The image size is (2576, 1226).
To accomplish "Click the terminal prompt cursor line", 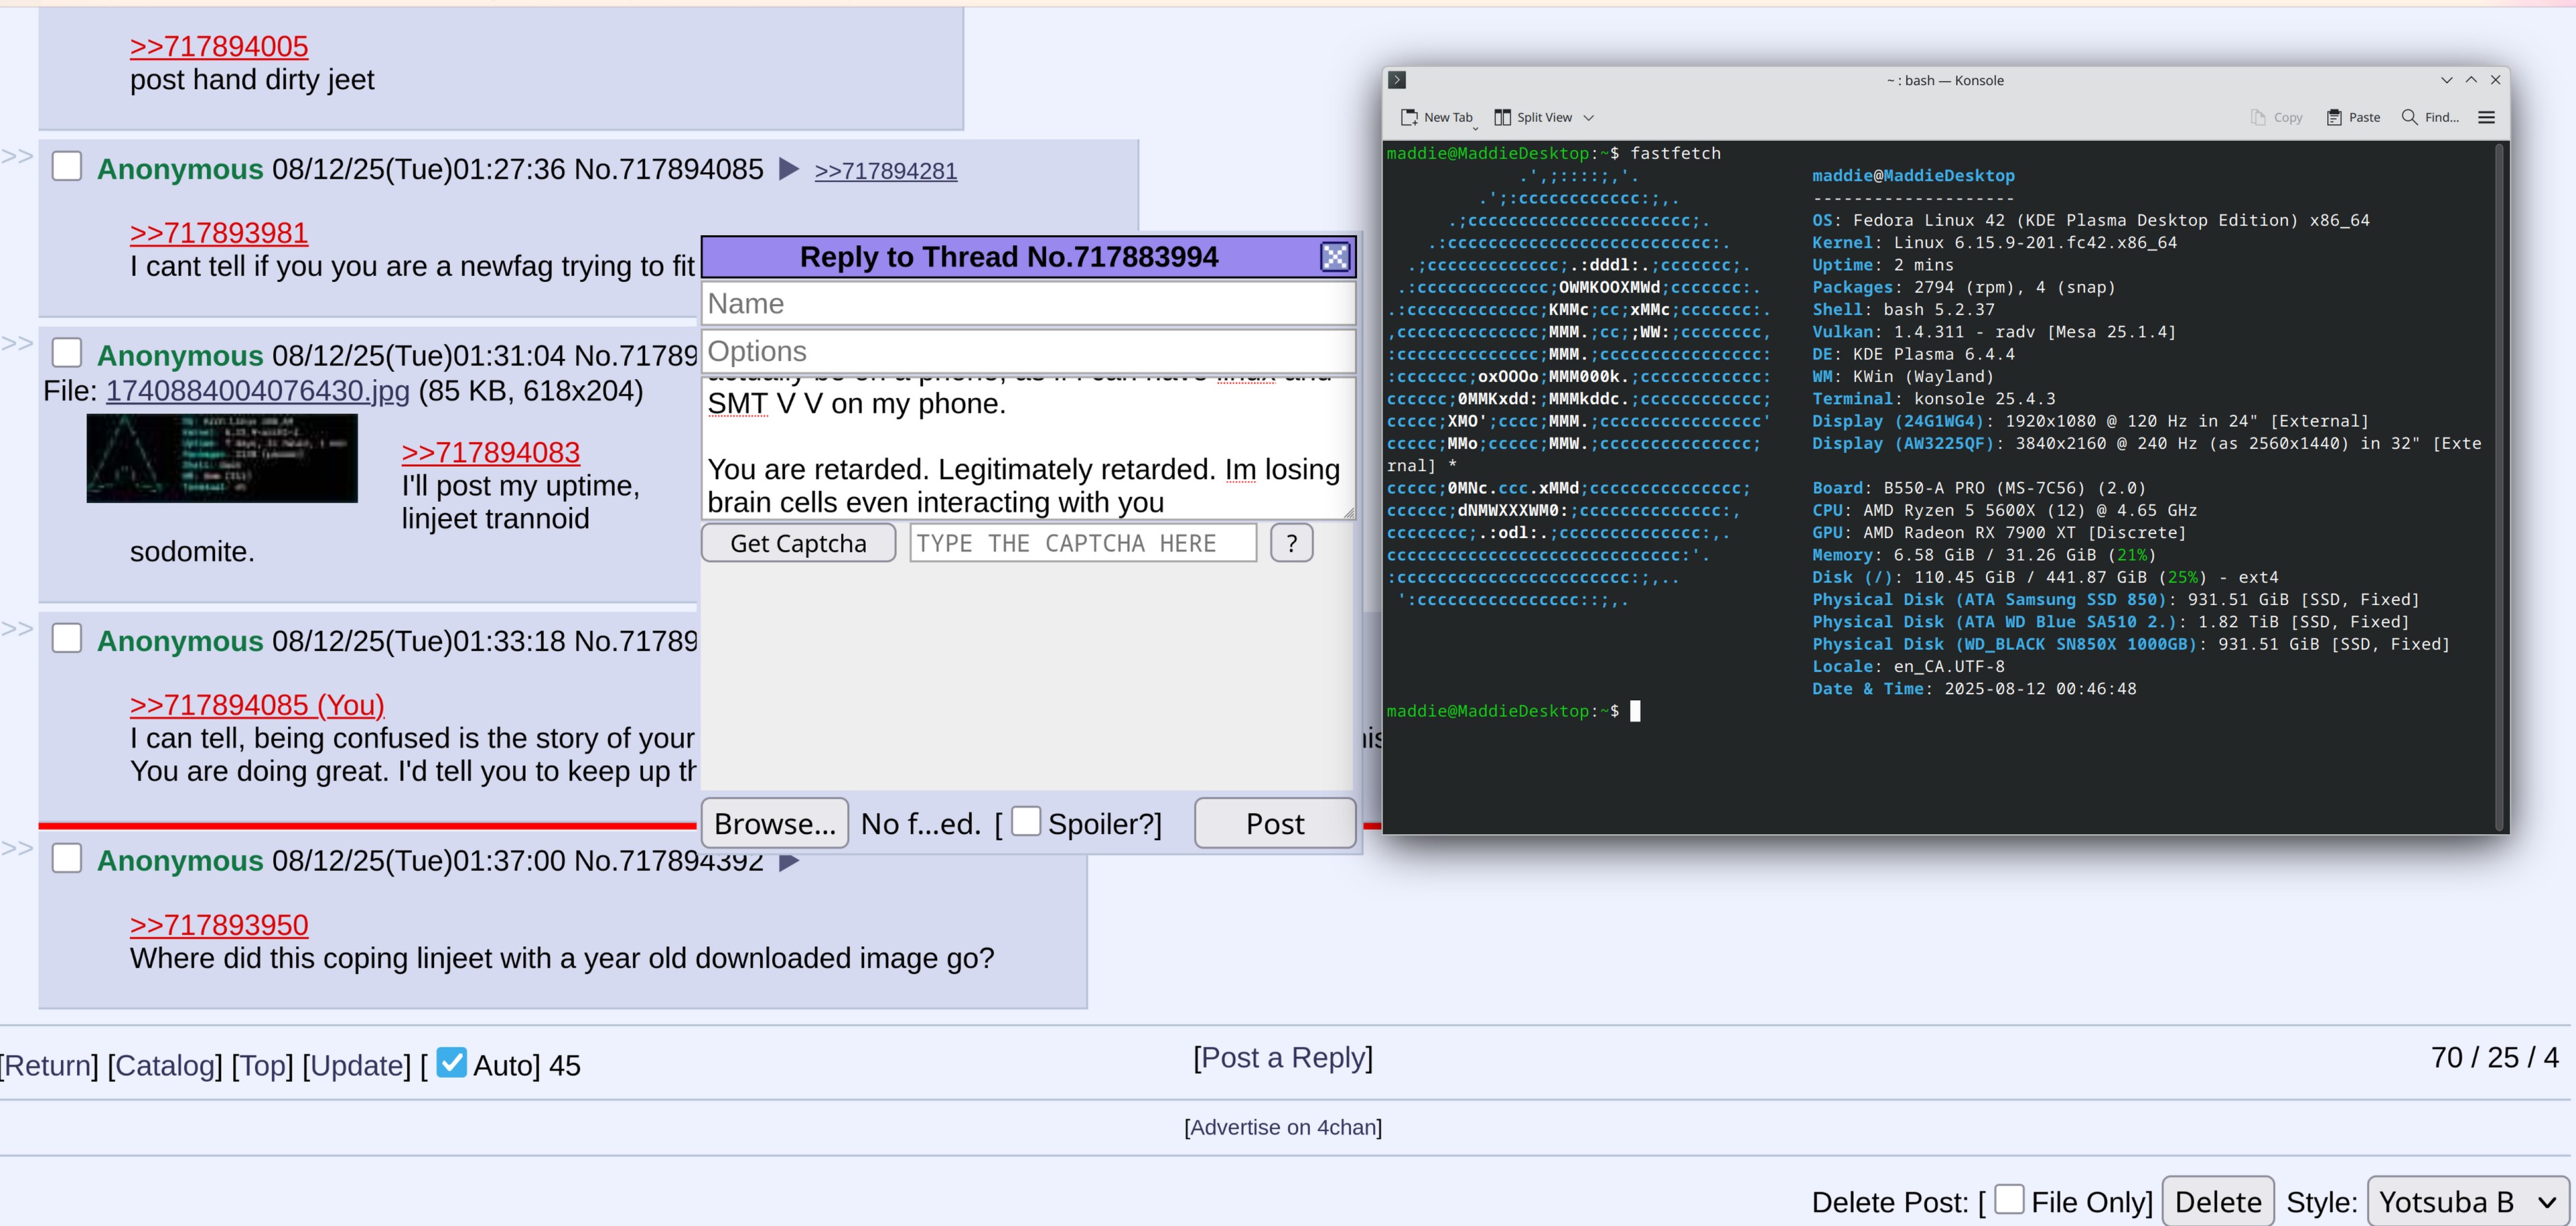I will pos(1513,711).
